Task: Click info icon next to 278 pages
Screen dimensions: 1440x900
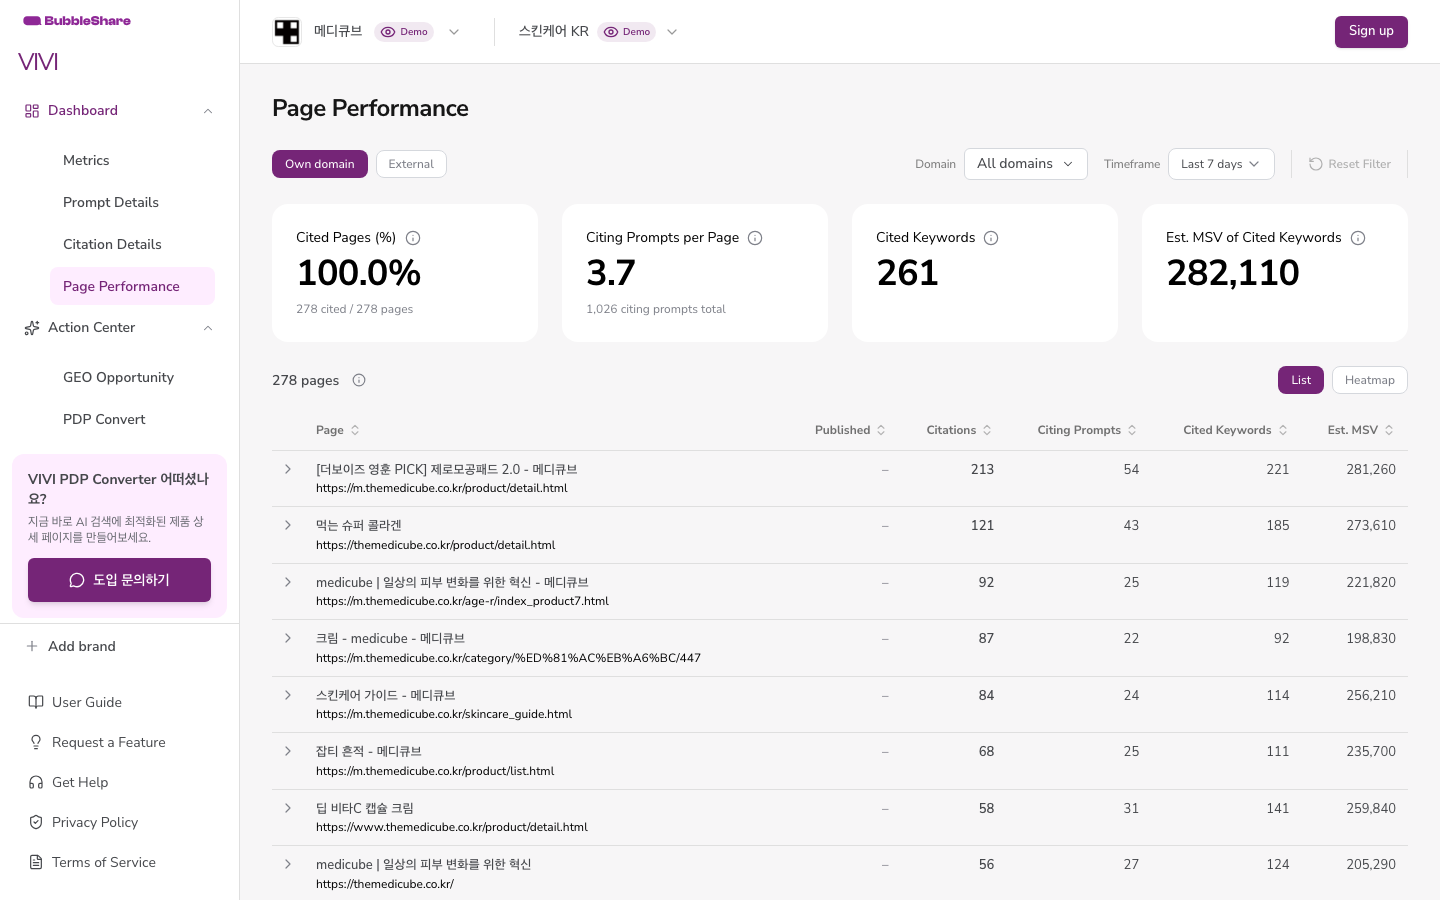Action: coord(359,380)
